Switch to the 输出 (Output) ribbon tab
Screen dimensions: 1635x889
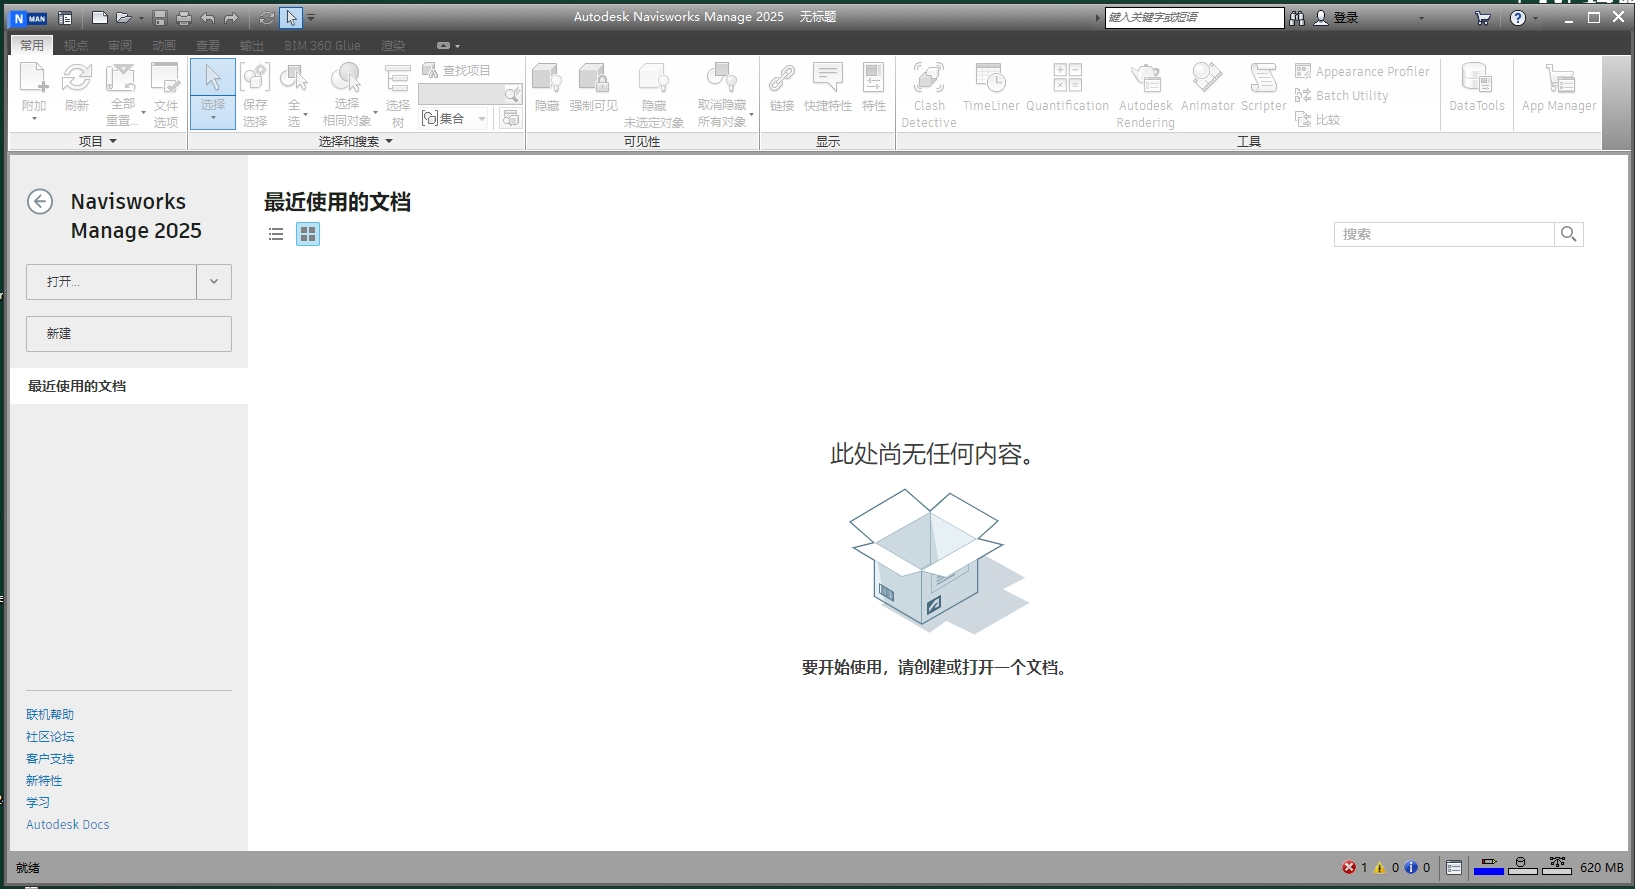tap(252, 45)
